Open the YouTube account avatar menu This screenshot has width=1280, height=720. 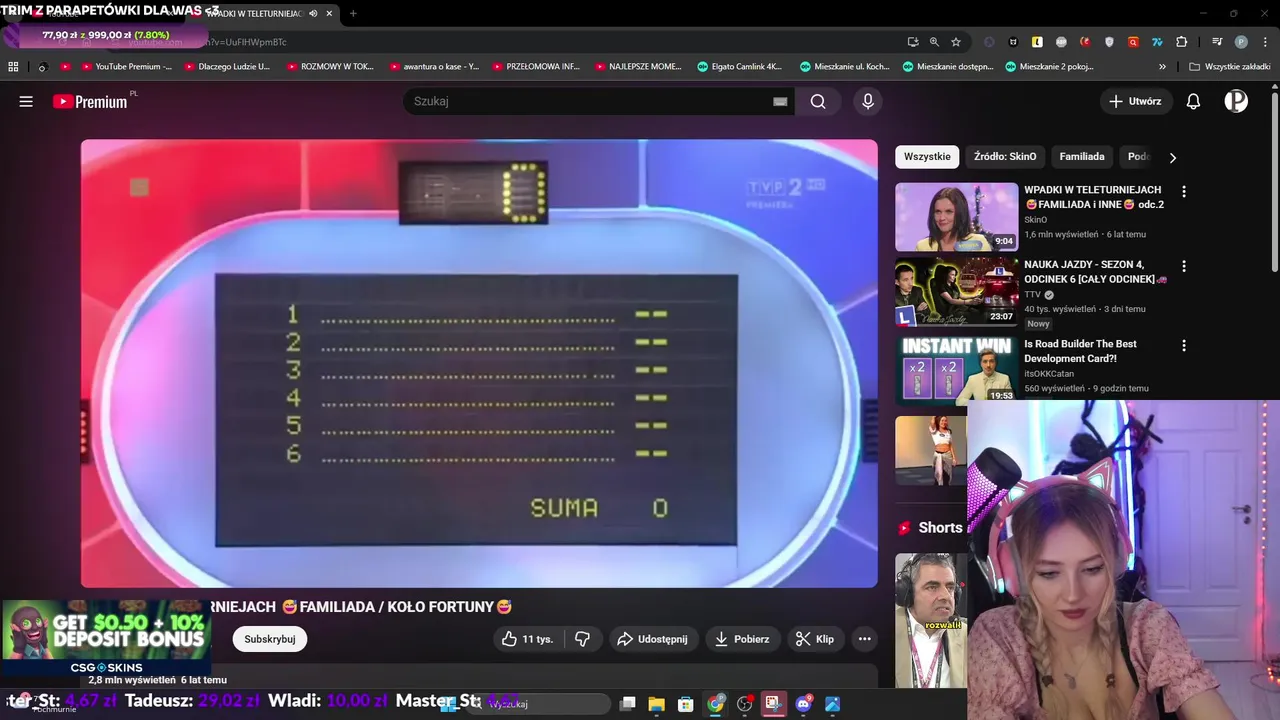coord(1236,101)
